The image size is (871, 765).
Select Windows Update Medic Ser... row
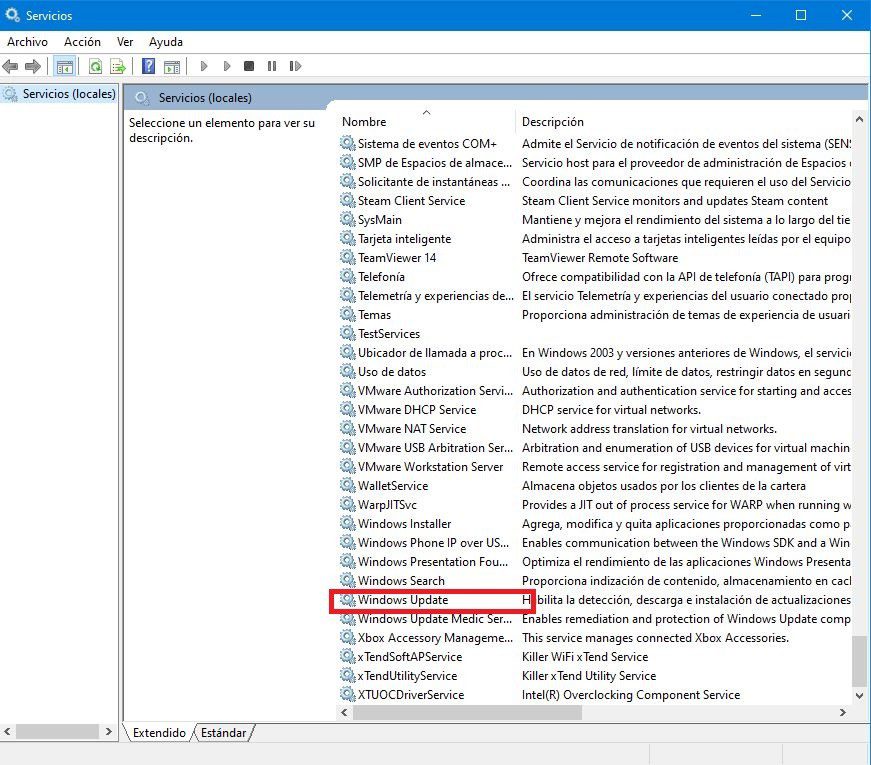pyautogui.click(x=595, y=618)
